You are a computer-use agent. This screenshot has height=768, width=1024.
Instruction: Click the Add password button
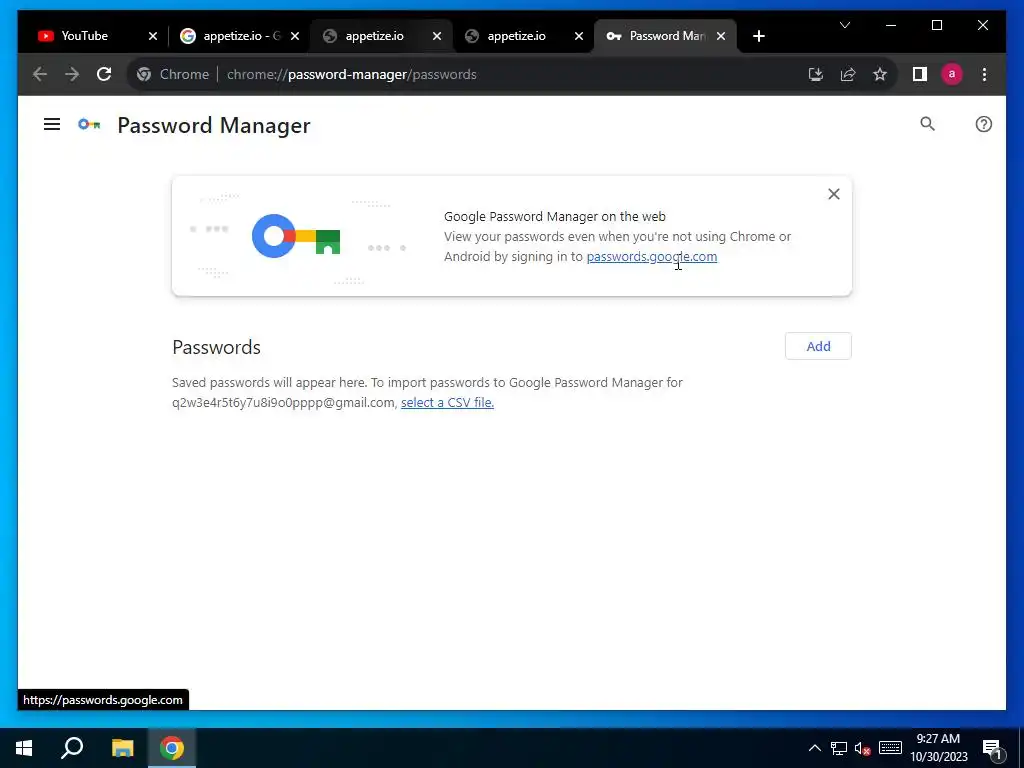818,346
